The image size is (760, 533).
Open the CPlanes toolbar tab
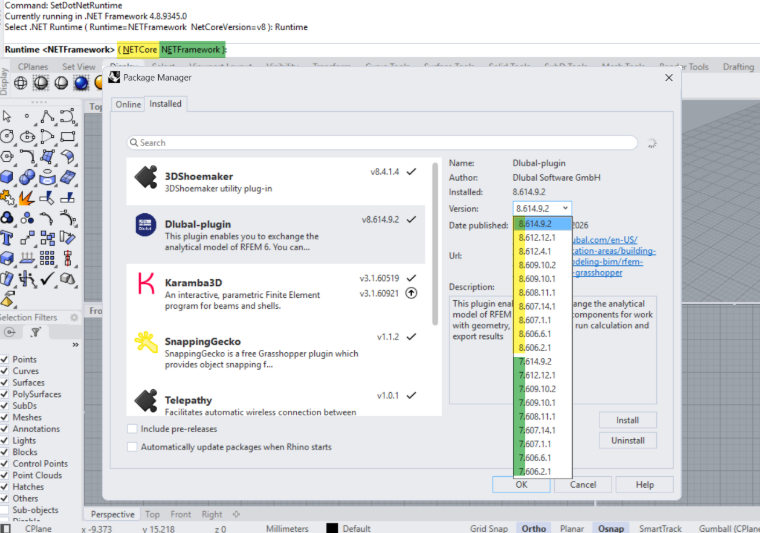tap(33, 67)
